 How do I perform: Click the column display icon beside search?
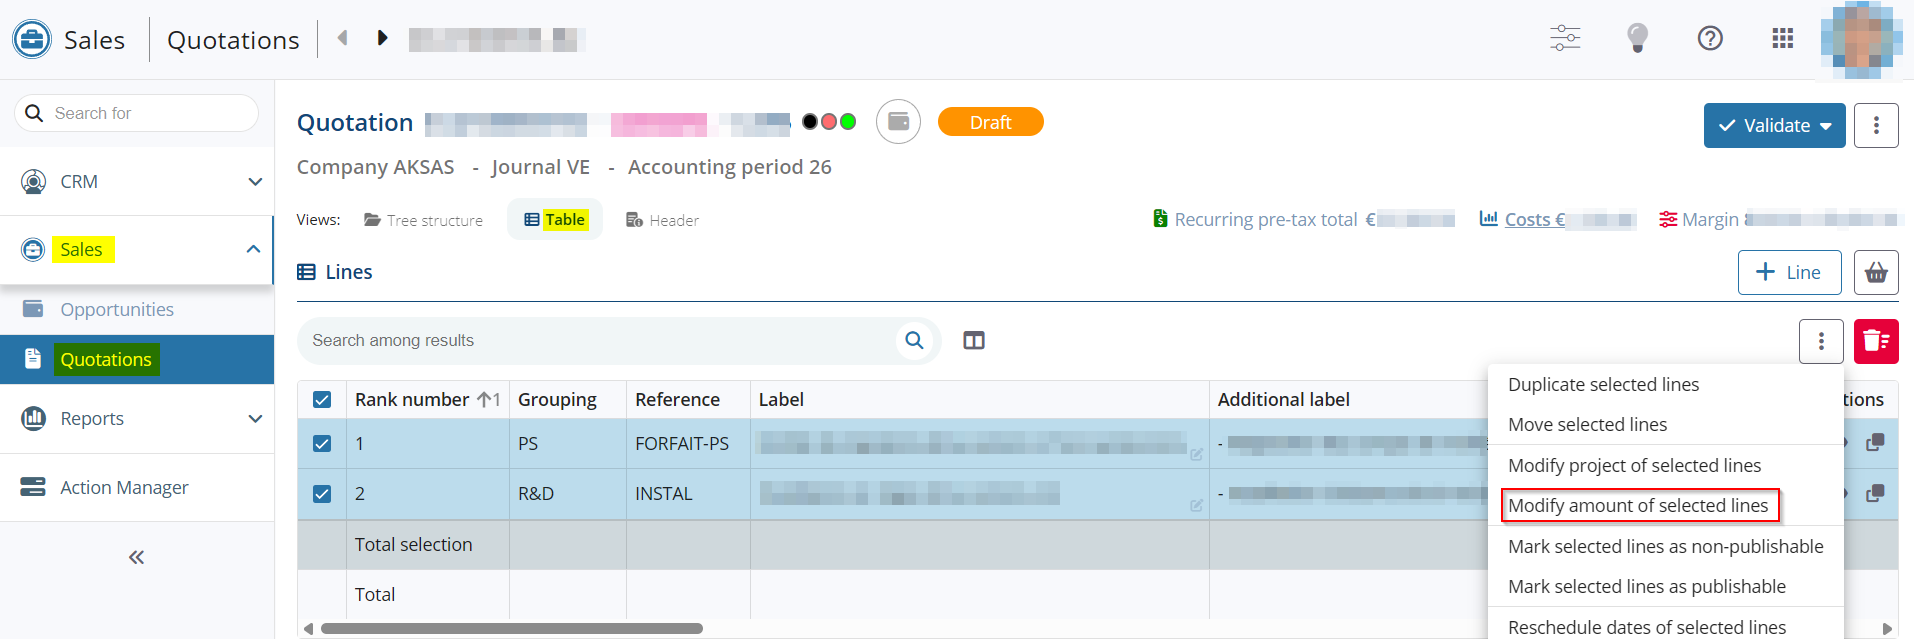click(x=974, y=341)
